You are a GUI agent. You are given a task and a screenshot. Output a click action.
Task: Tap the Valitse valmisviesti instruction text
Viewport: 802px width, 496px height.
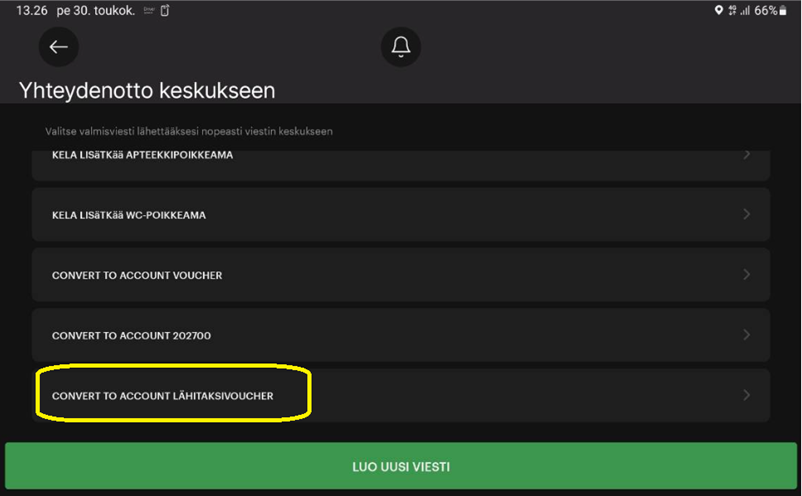(189, 131)
